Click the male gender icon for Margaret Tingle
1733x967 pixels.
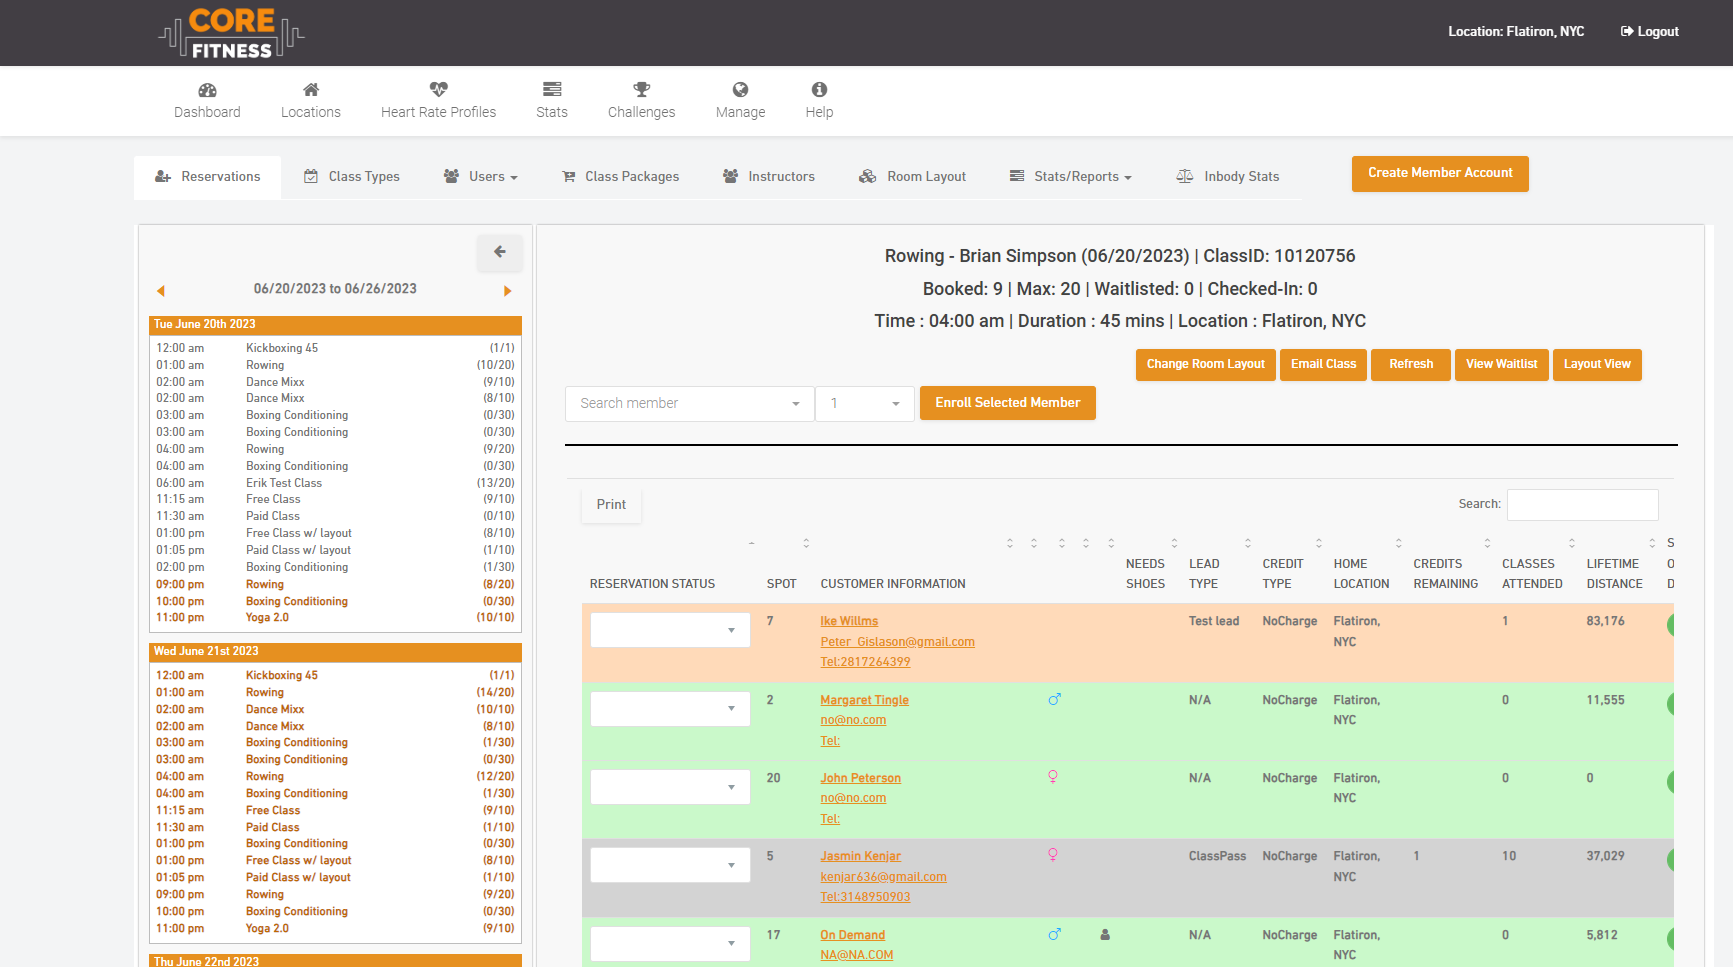[1054, 699]
